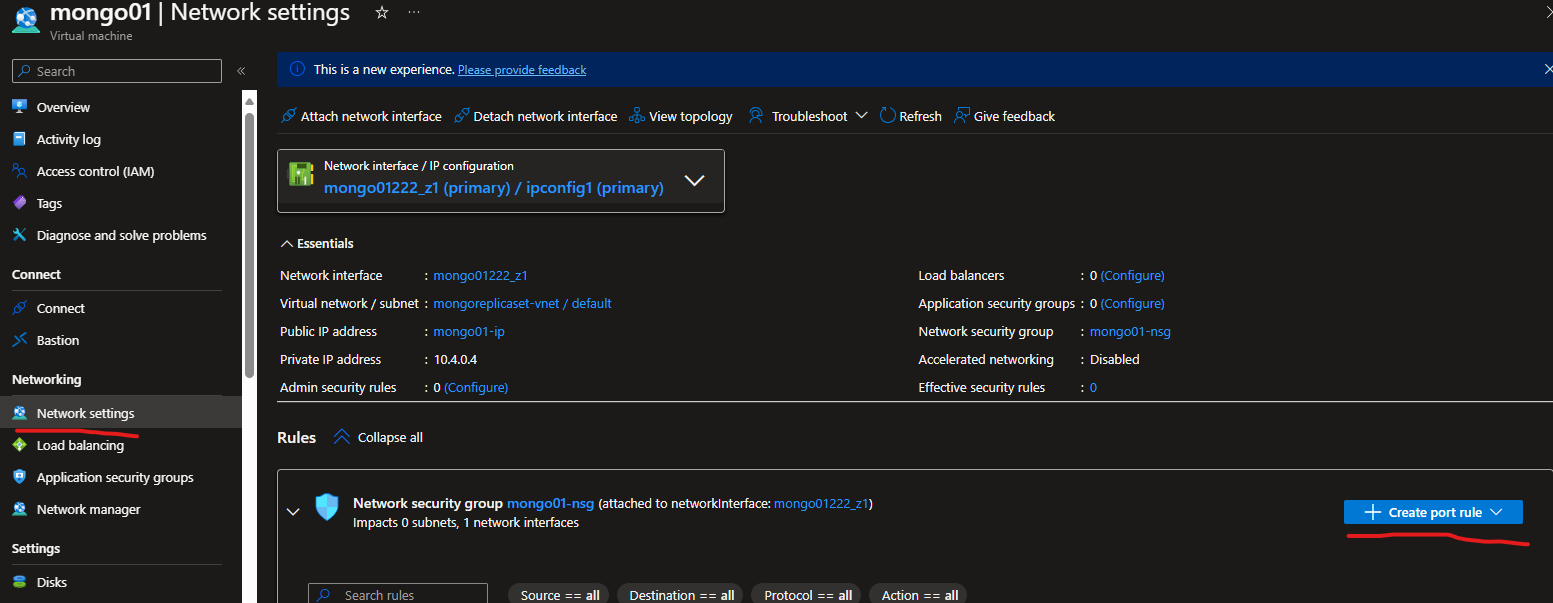1553x603 pixels.
Task: Open the Network interface / IP configuration dropdown
Action: [x=501, y=181]
